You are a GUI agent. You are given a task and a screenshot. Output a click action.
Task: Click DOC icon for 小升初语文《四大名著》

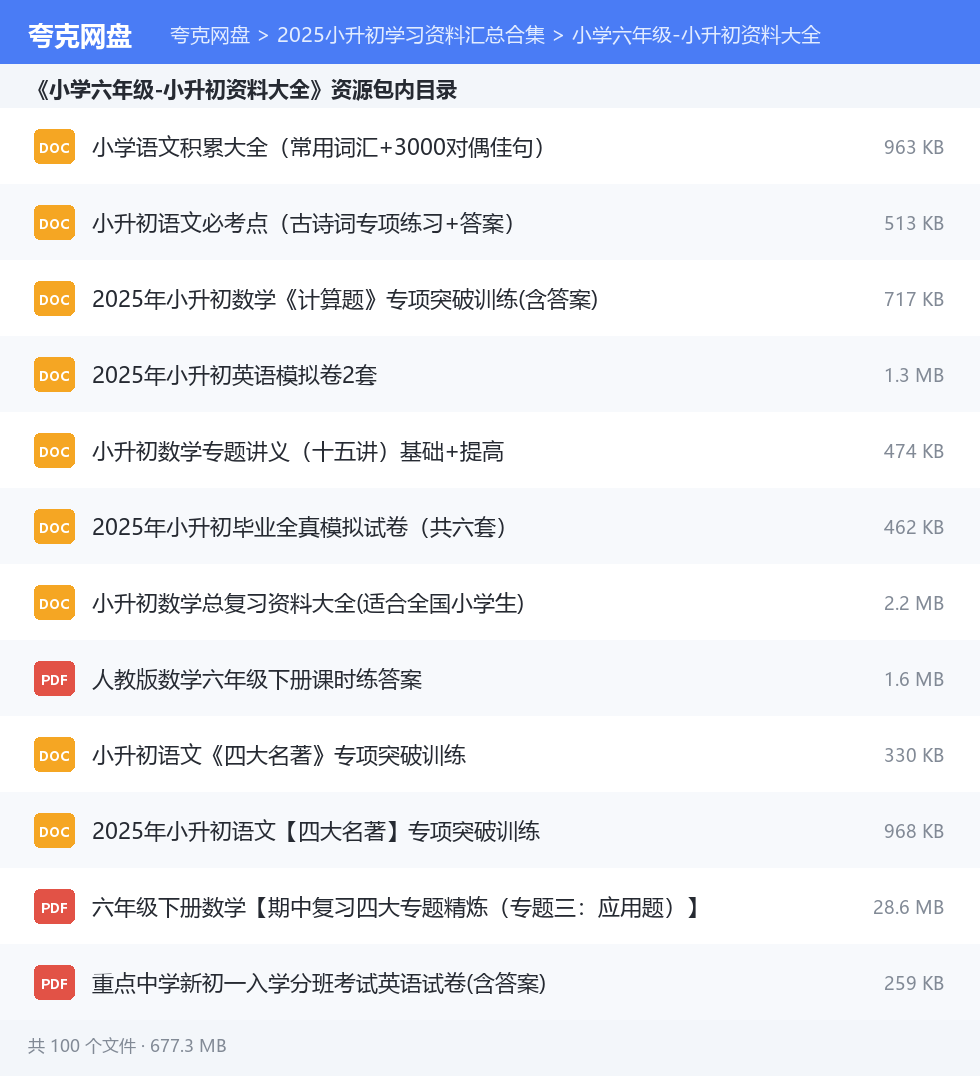[54, 755]
